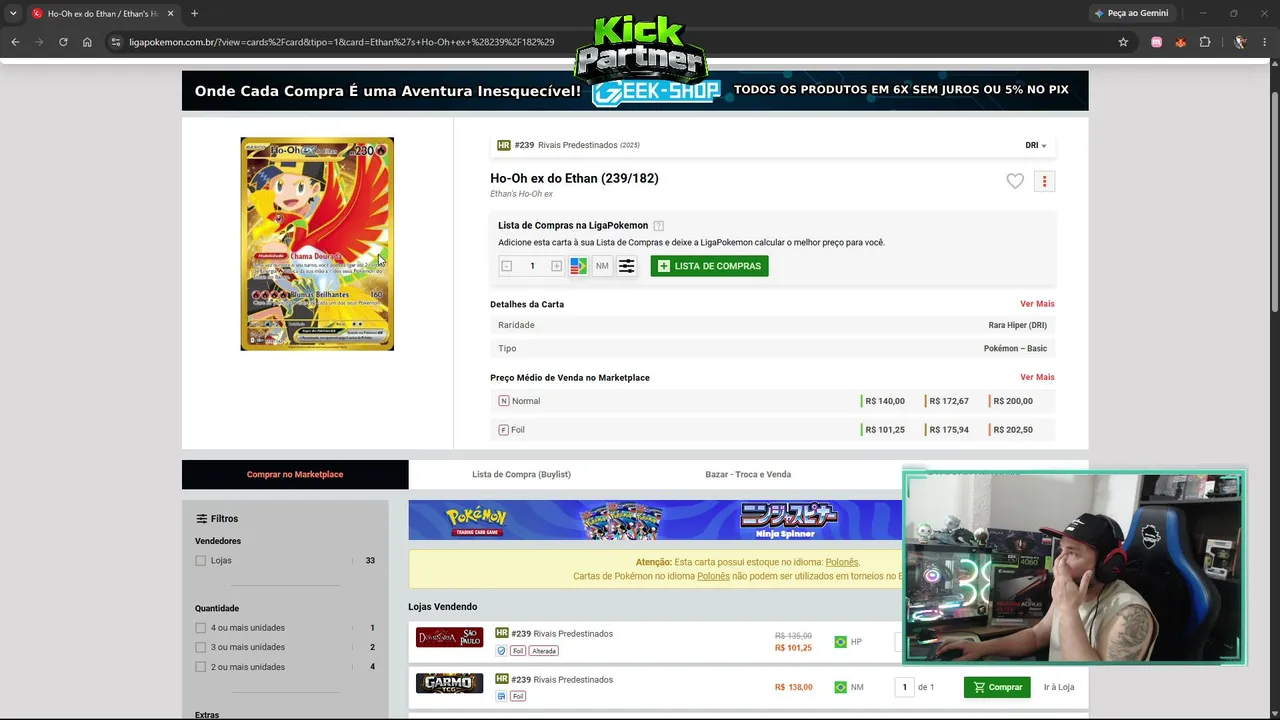Viewport: 1280px width, 720px height.
Task: Click the Foil price type F icon
Action: pyautogui.click(x=504, y=430)
